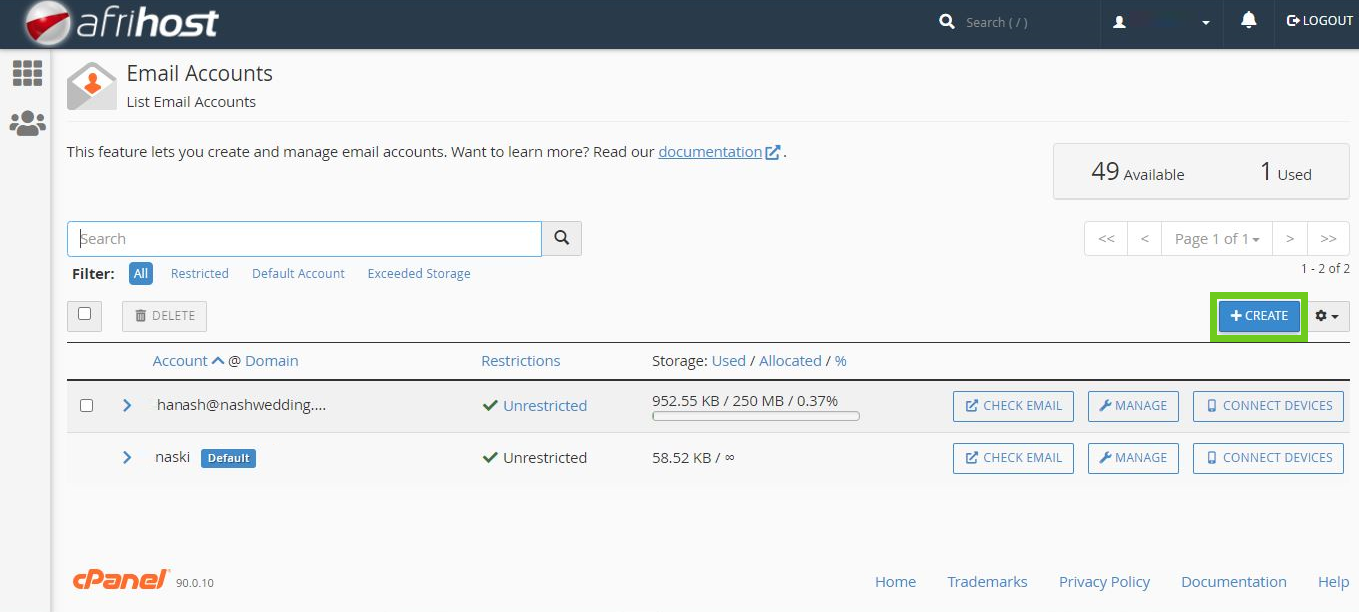Click the Create button
This screenshot has width=1359, height=612.
[1259, 316]
